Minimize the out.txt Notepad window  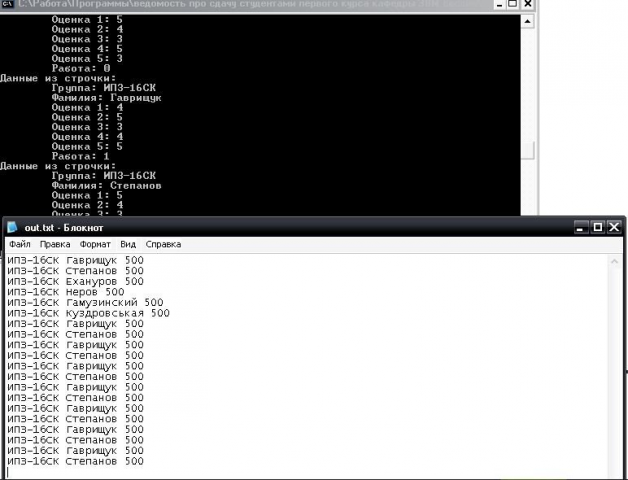coord(580,228)
